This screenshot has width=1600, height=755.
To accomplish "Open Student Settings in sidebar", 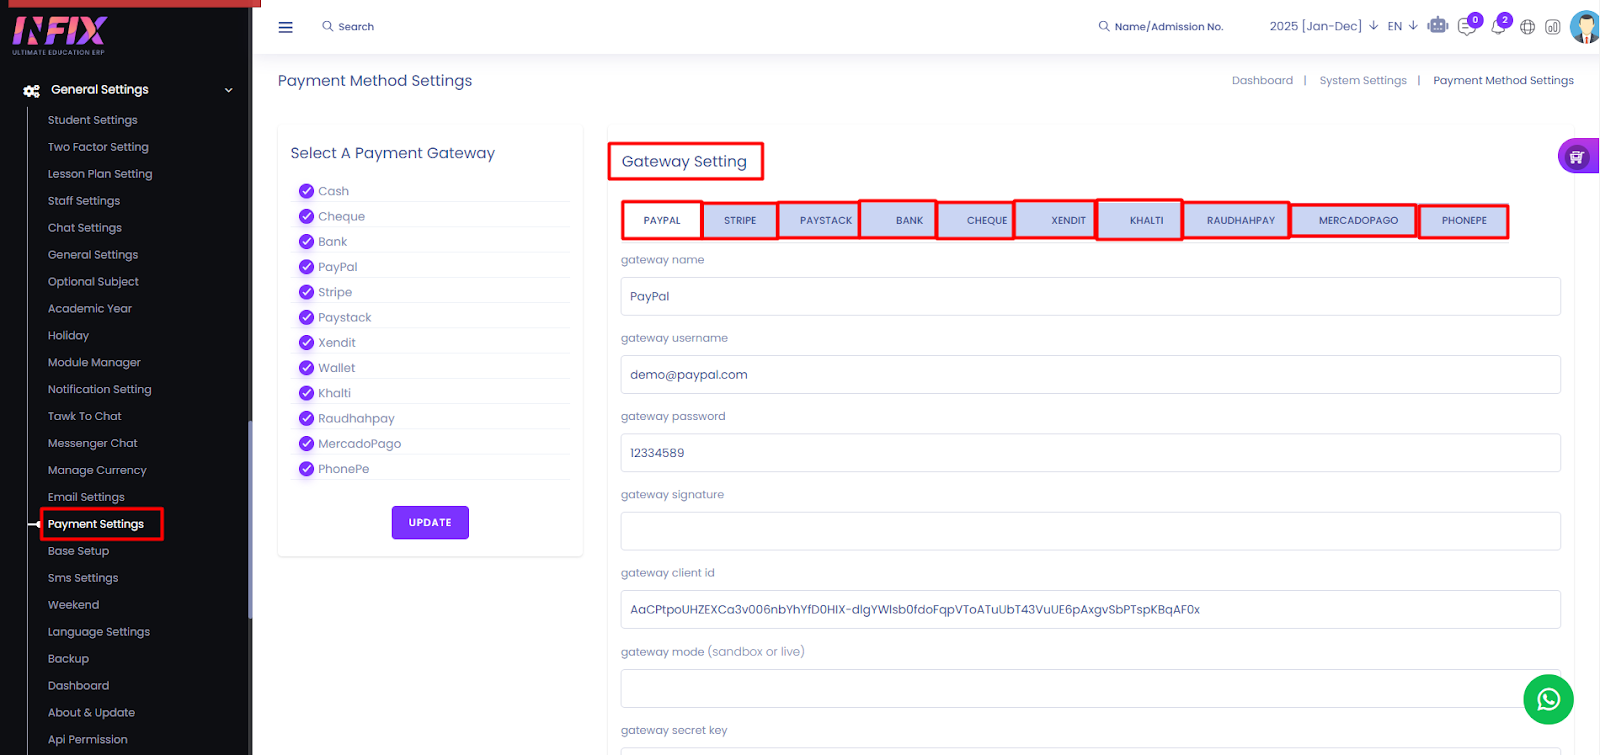I will coord(93,120).
